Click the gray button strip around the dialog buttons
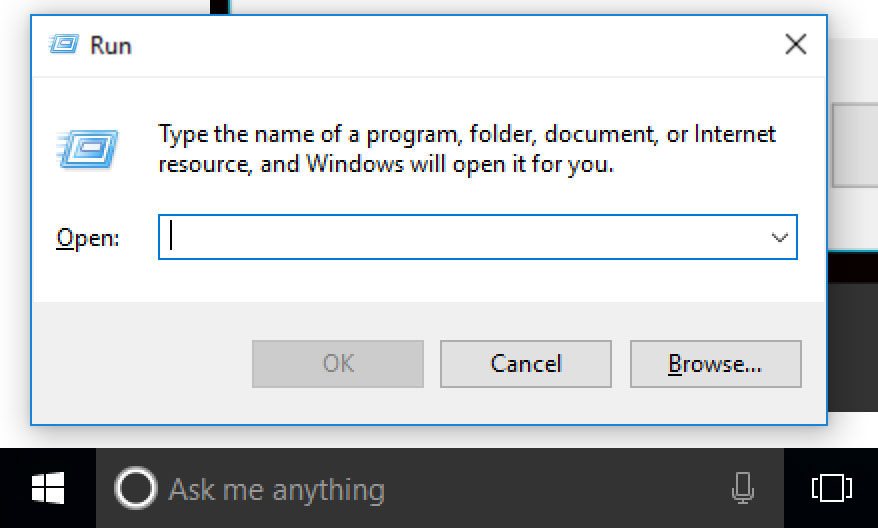 [x=140, y=364]
